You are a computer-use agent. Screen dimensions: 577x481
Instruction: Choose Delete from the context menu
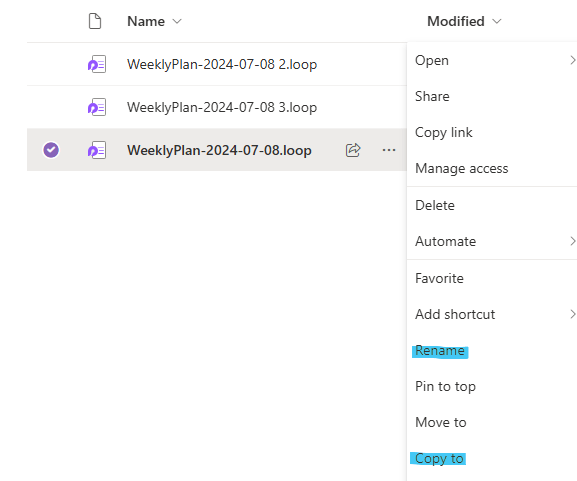[x=435, y=205]
